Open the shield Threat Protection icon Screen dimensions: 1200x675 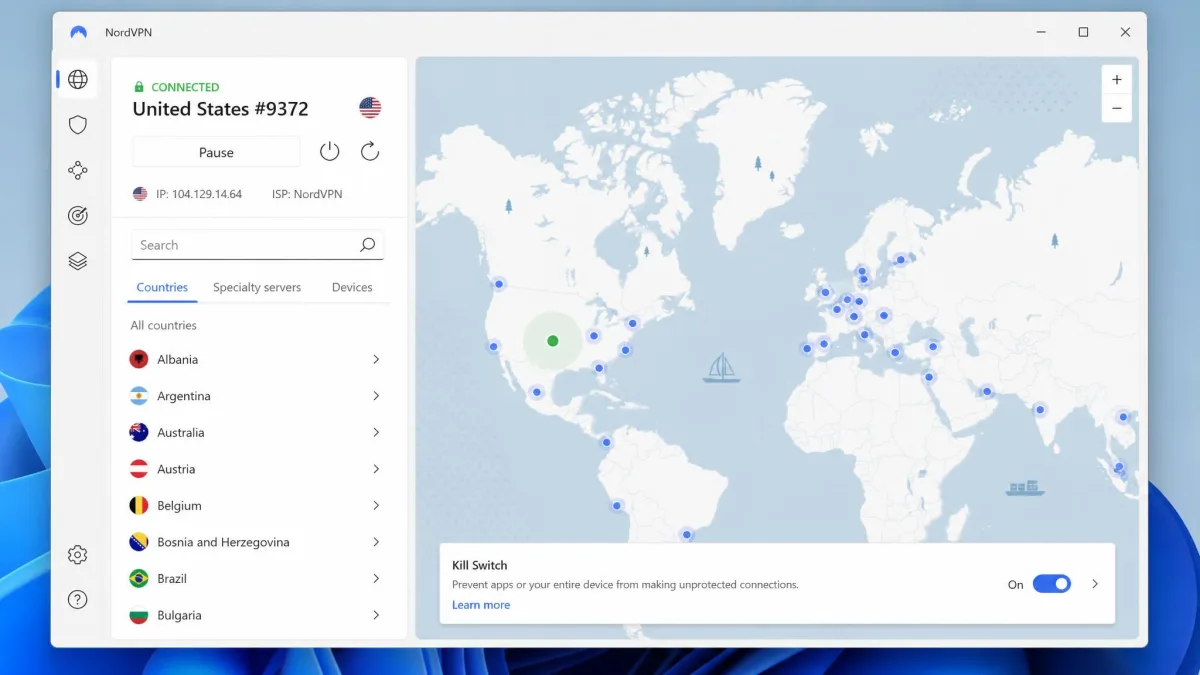[78, 125]
